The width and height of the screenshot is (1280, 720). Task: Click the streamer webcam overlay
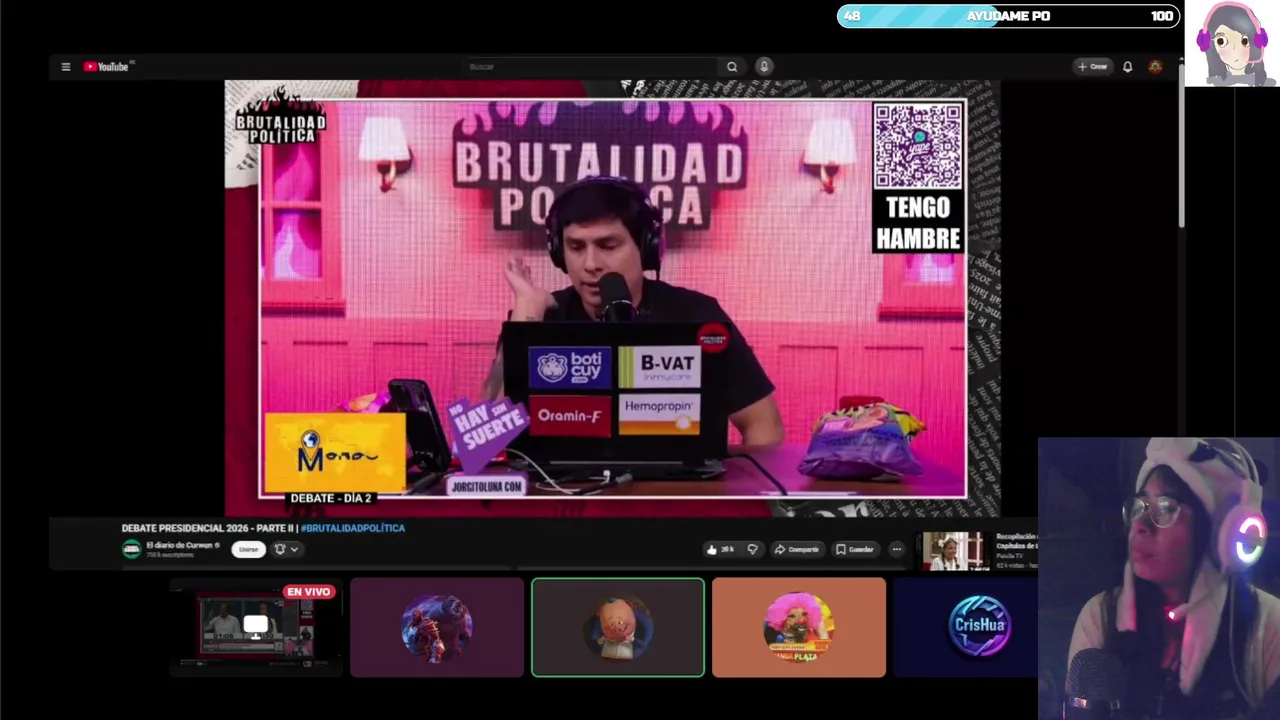pos(1159,579)
